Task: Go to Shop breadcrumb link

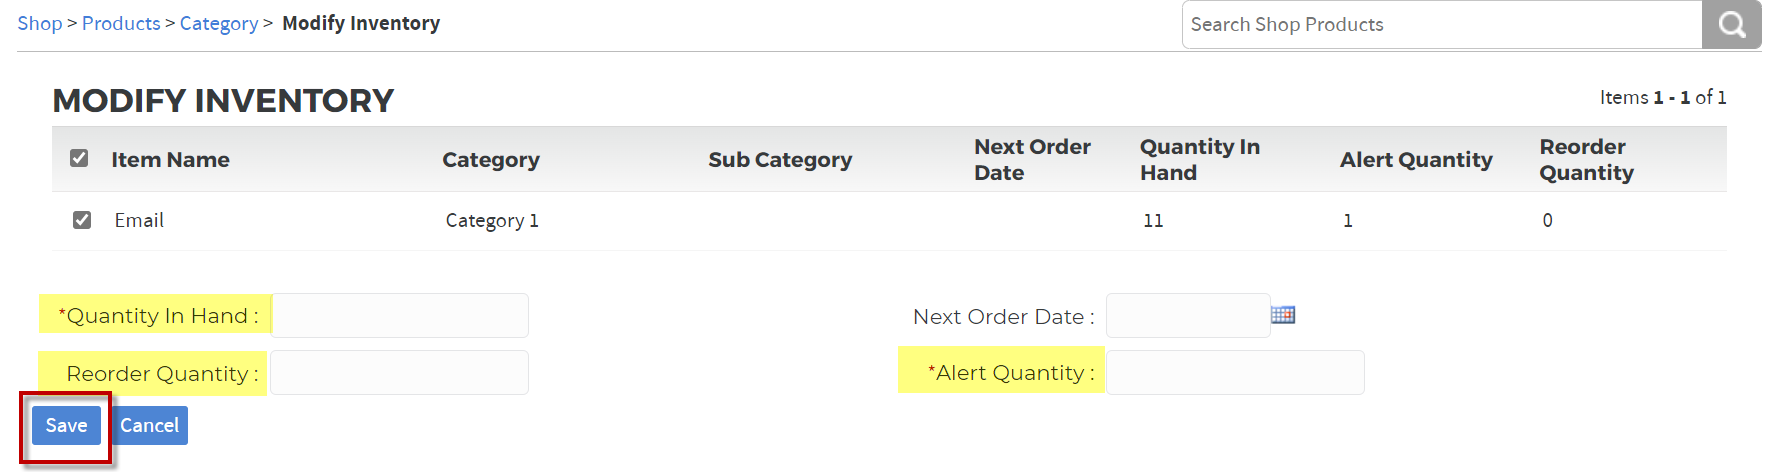Action: [x=40, y=23]
